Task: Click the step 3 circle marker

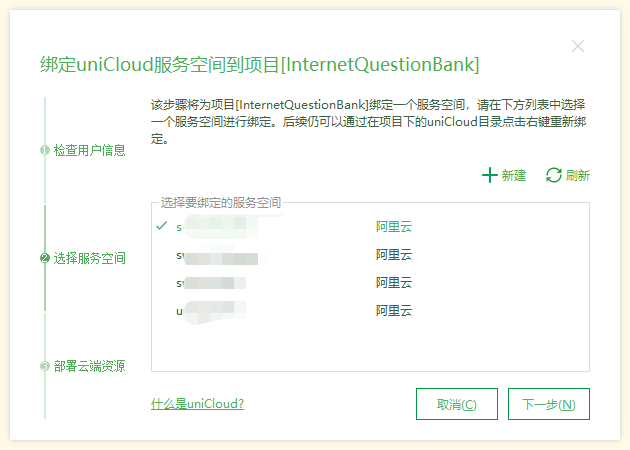Action: (x=45, y=366)
